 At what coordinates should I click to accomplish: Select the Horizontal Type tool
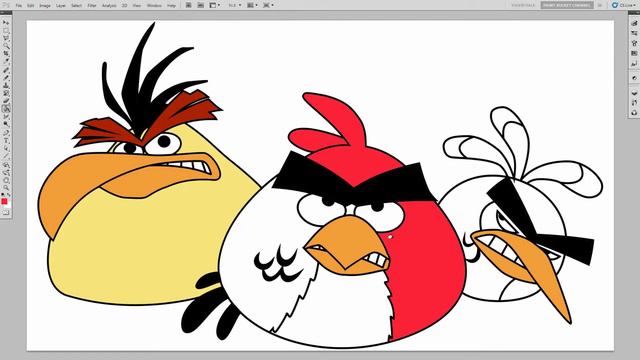[6, 141]
